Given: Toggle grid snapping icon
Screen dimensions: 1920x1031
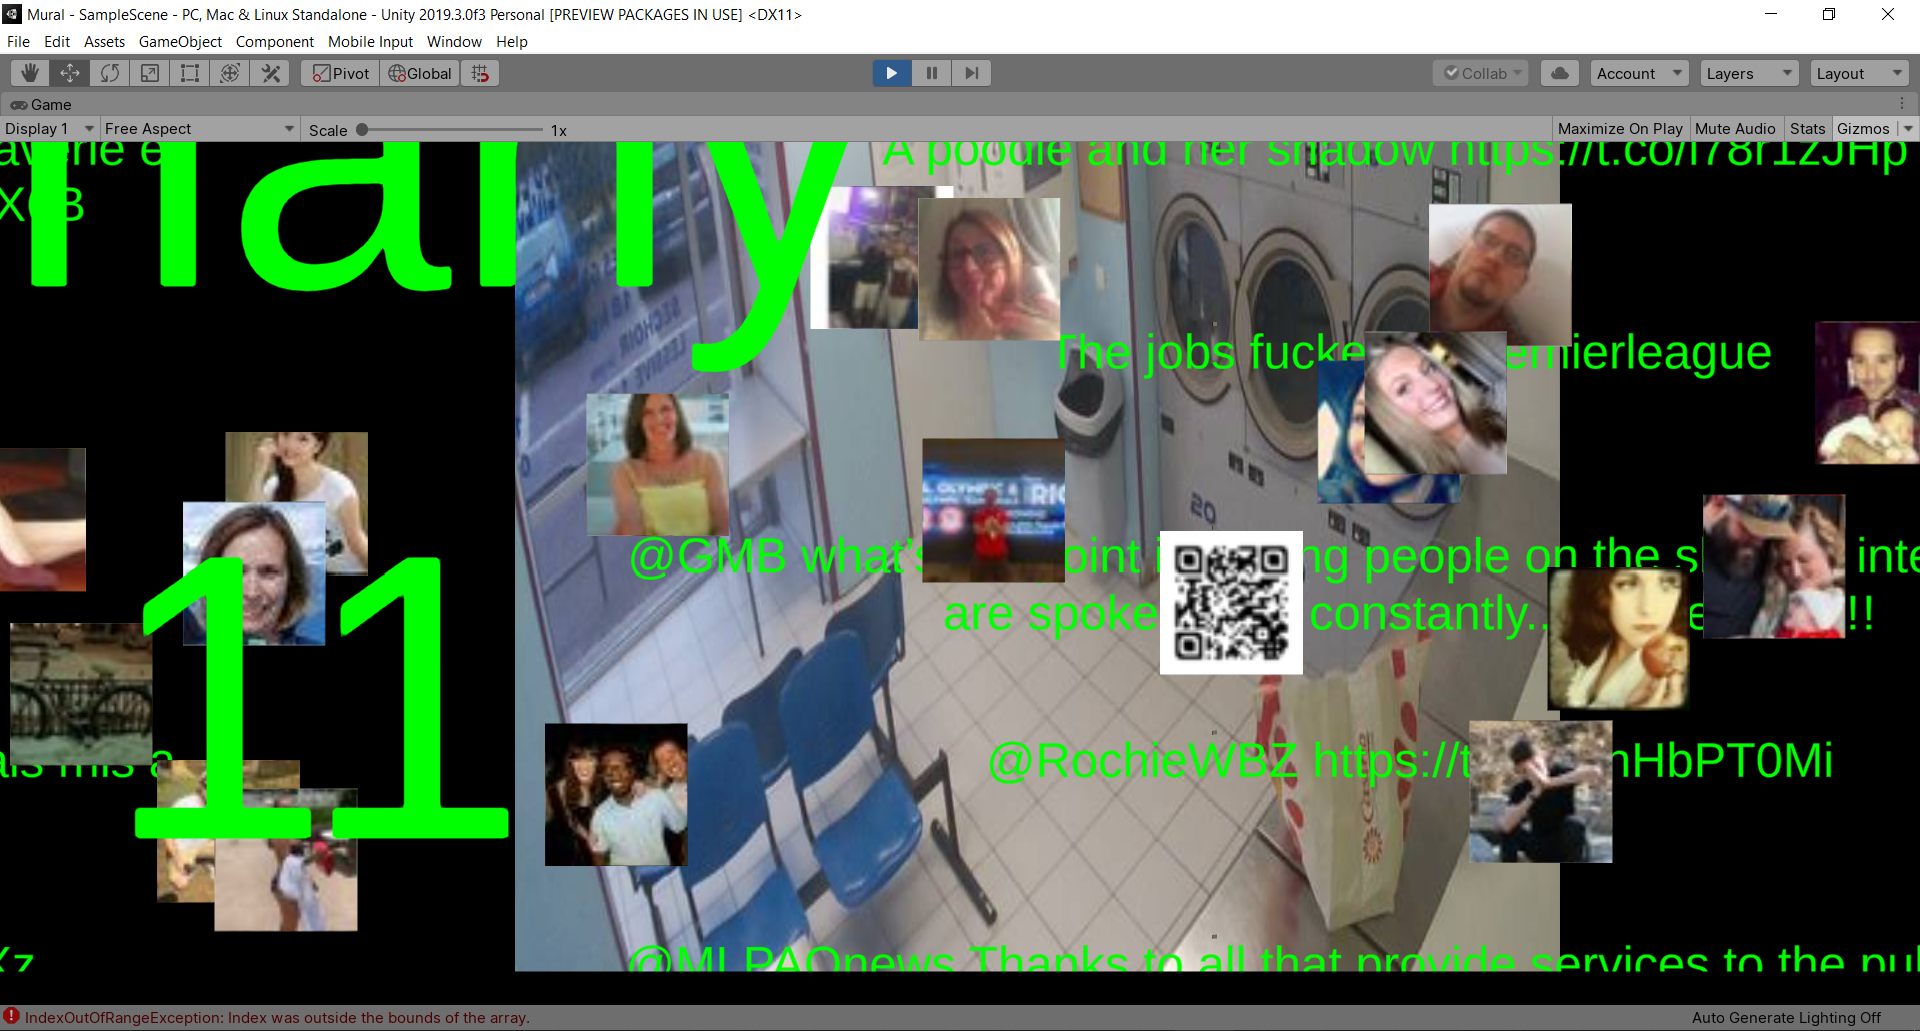Looking at the screenshot, I should tap(480, 73).
